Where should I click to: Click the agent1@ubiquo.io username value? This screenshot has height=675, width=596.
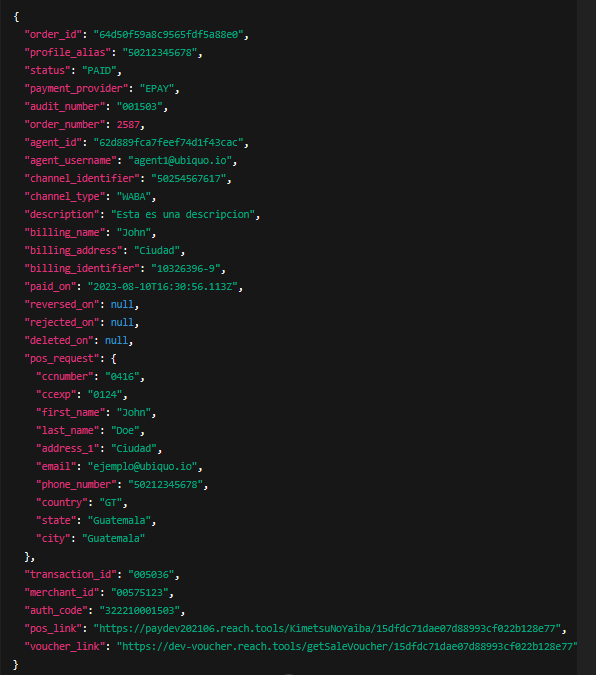(180, 161)
